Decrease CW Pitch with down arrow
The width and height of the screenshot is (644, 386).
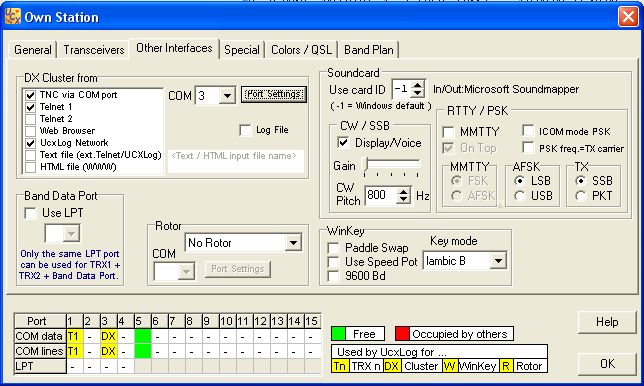[x=404, y=200]
